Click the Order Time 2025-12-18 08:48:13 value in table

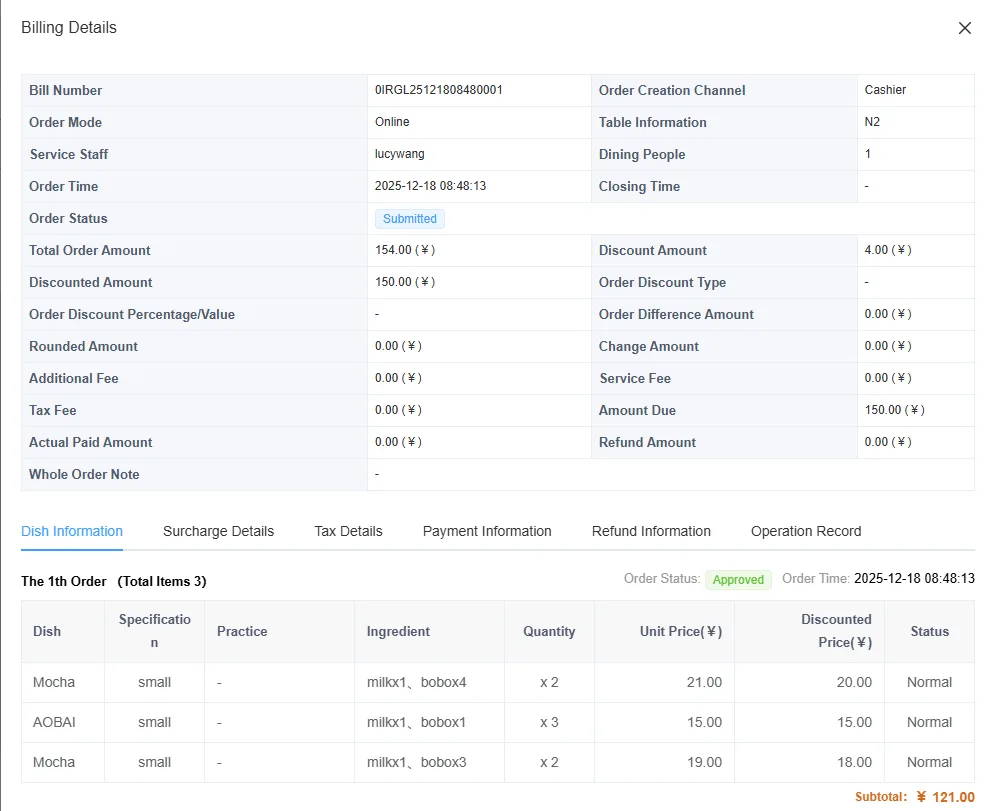coord(431,185)
